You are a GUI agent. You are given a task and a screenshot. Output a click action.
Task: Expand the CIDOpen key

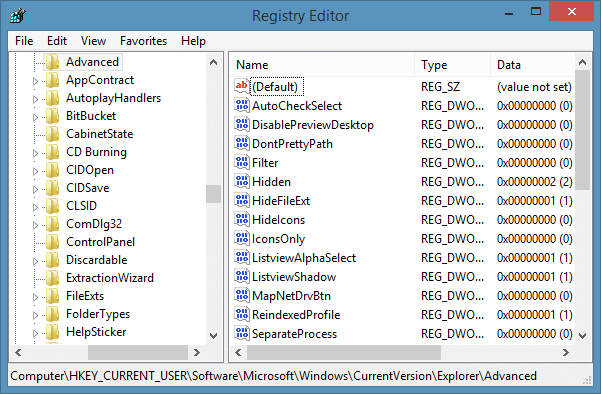pos(35,171)
